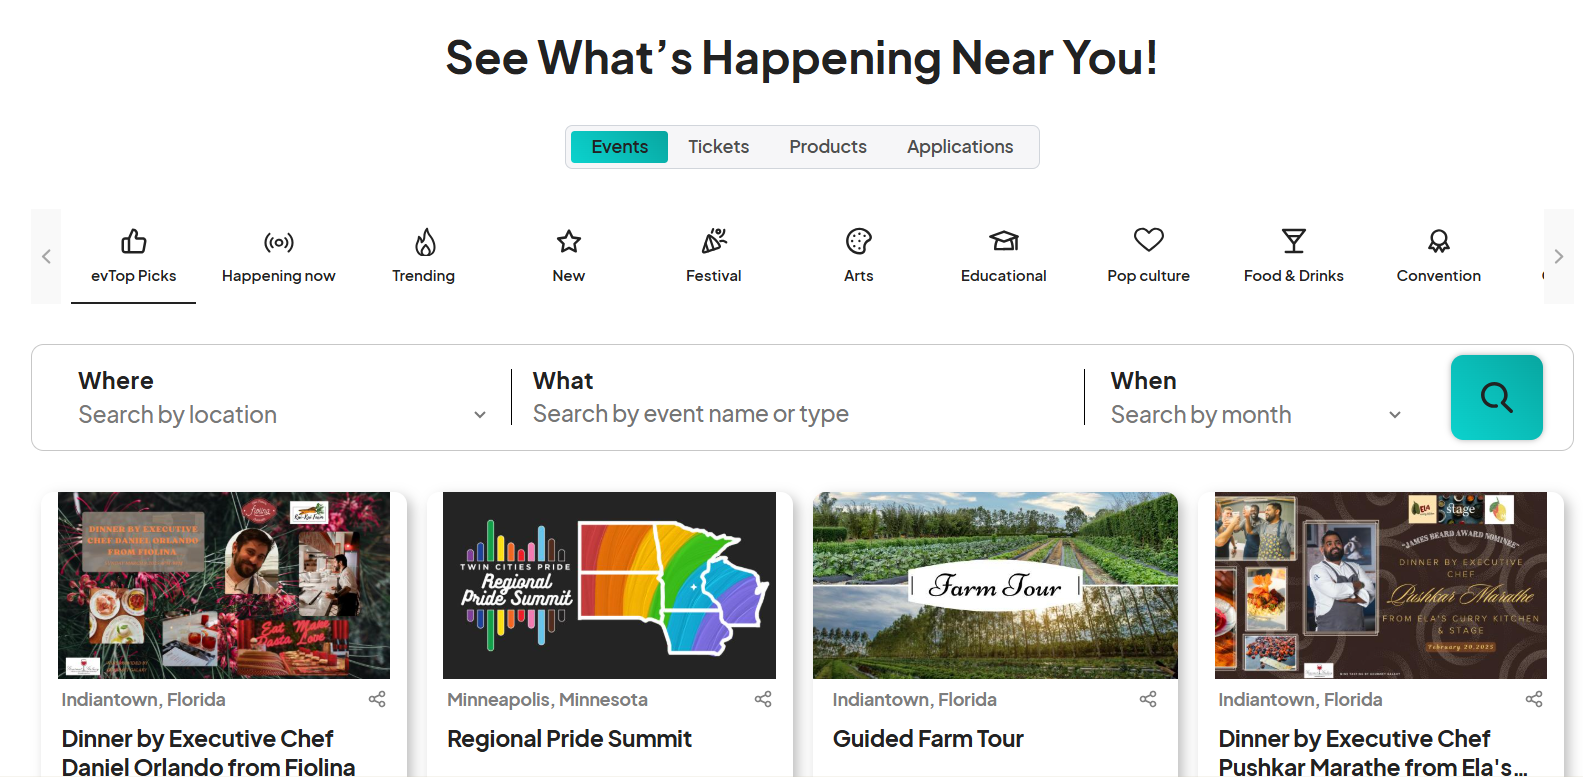1583x777 pixels.
Task: Open the Regional Pride Summit event title
Action: [569, 739]
